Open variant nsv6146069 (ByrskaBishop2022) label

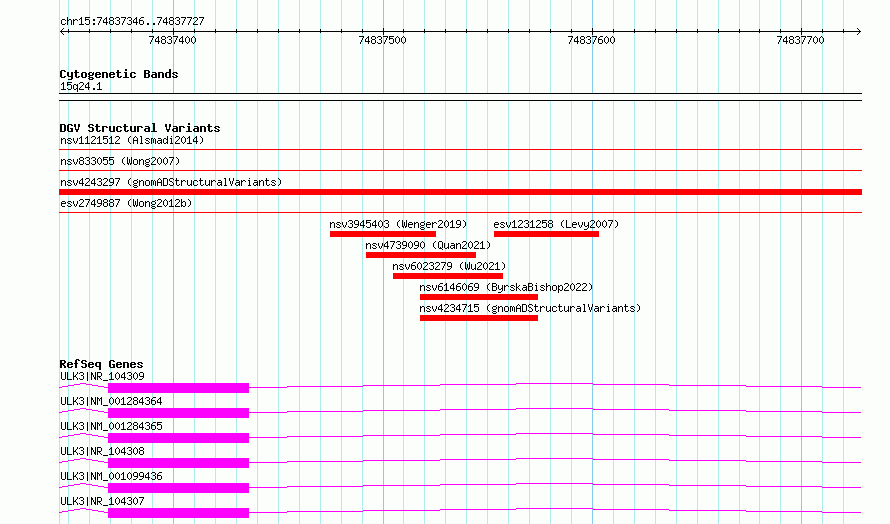point(506,287)
